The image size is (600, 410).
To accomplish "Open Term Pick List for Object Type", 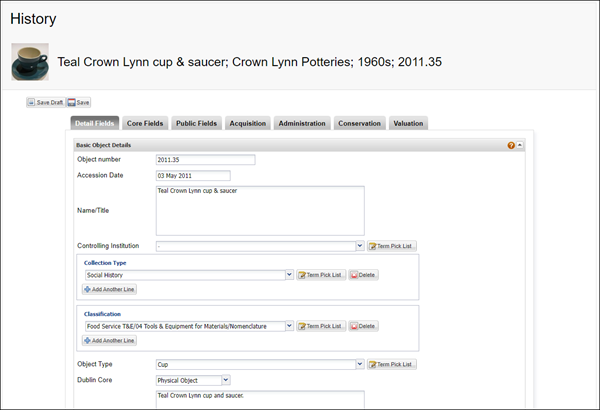I will tap(392, 364).
